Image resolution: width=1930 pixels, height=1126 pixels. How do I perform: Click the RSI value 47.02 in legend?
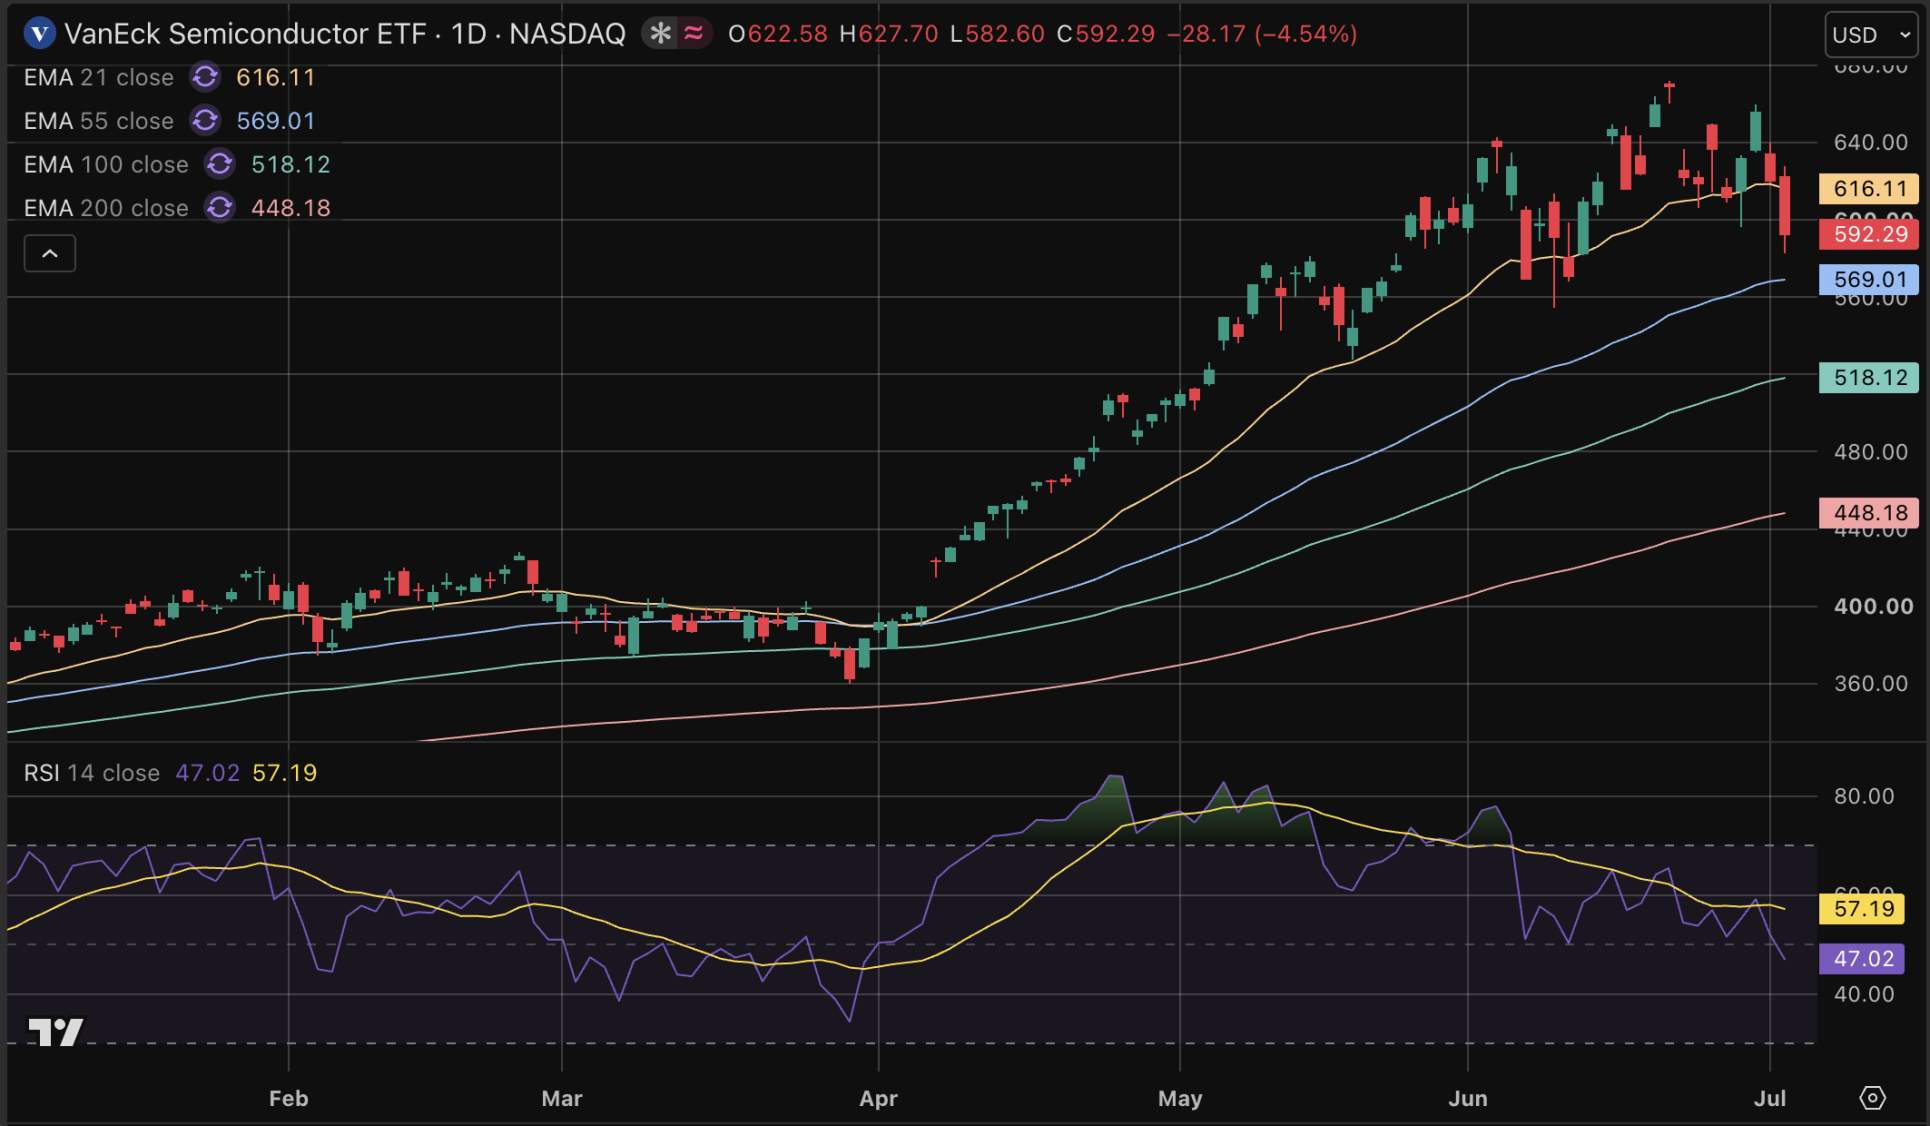point(208,773)
